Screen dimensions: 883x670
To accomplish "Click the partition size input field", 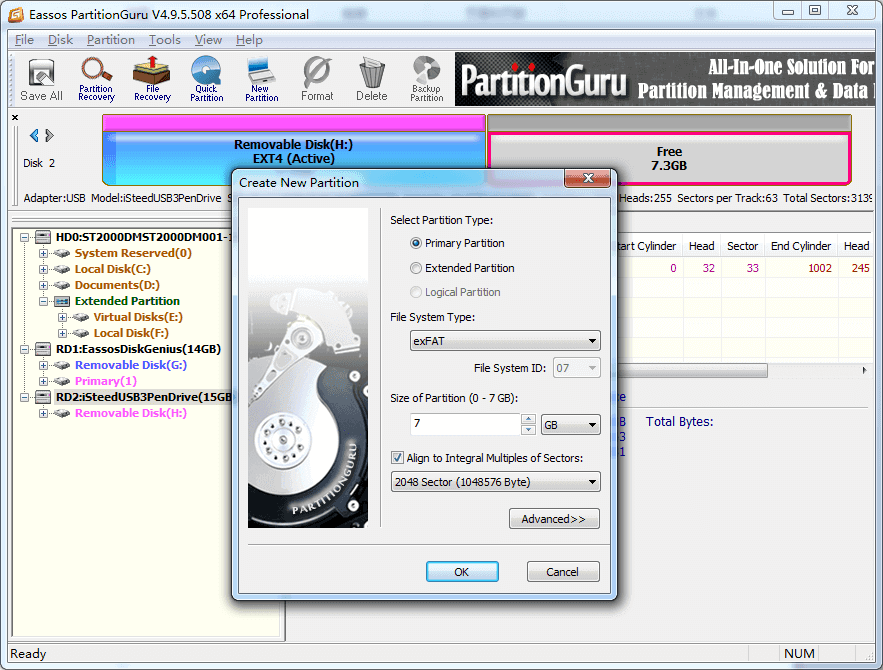I will click(x=465, y=424).
